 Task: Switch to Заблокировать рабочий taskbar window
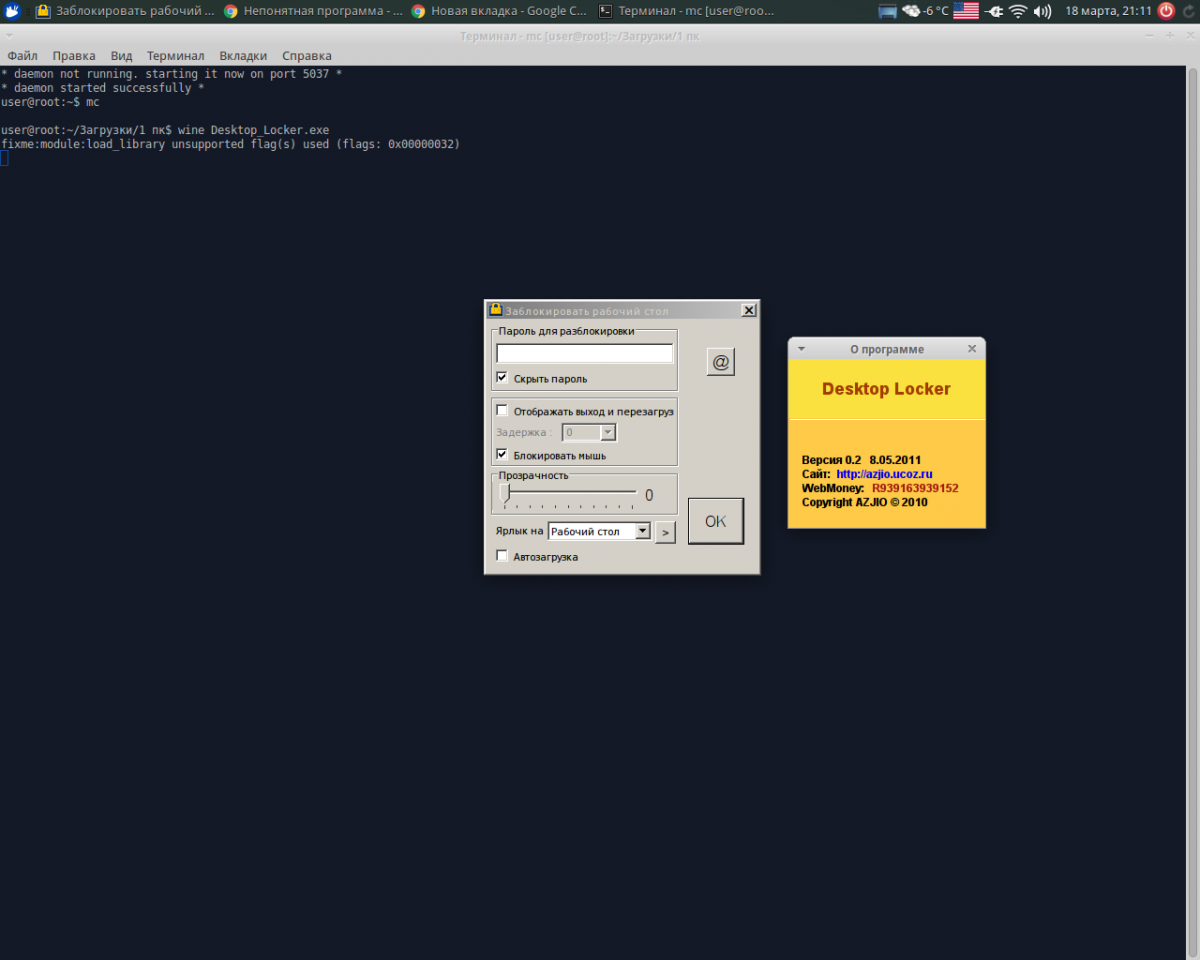click(x=124, y=11)
